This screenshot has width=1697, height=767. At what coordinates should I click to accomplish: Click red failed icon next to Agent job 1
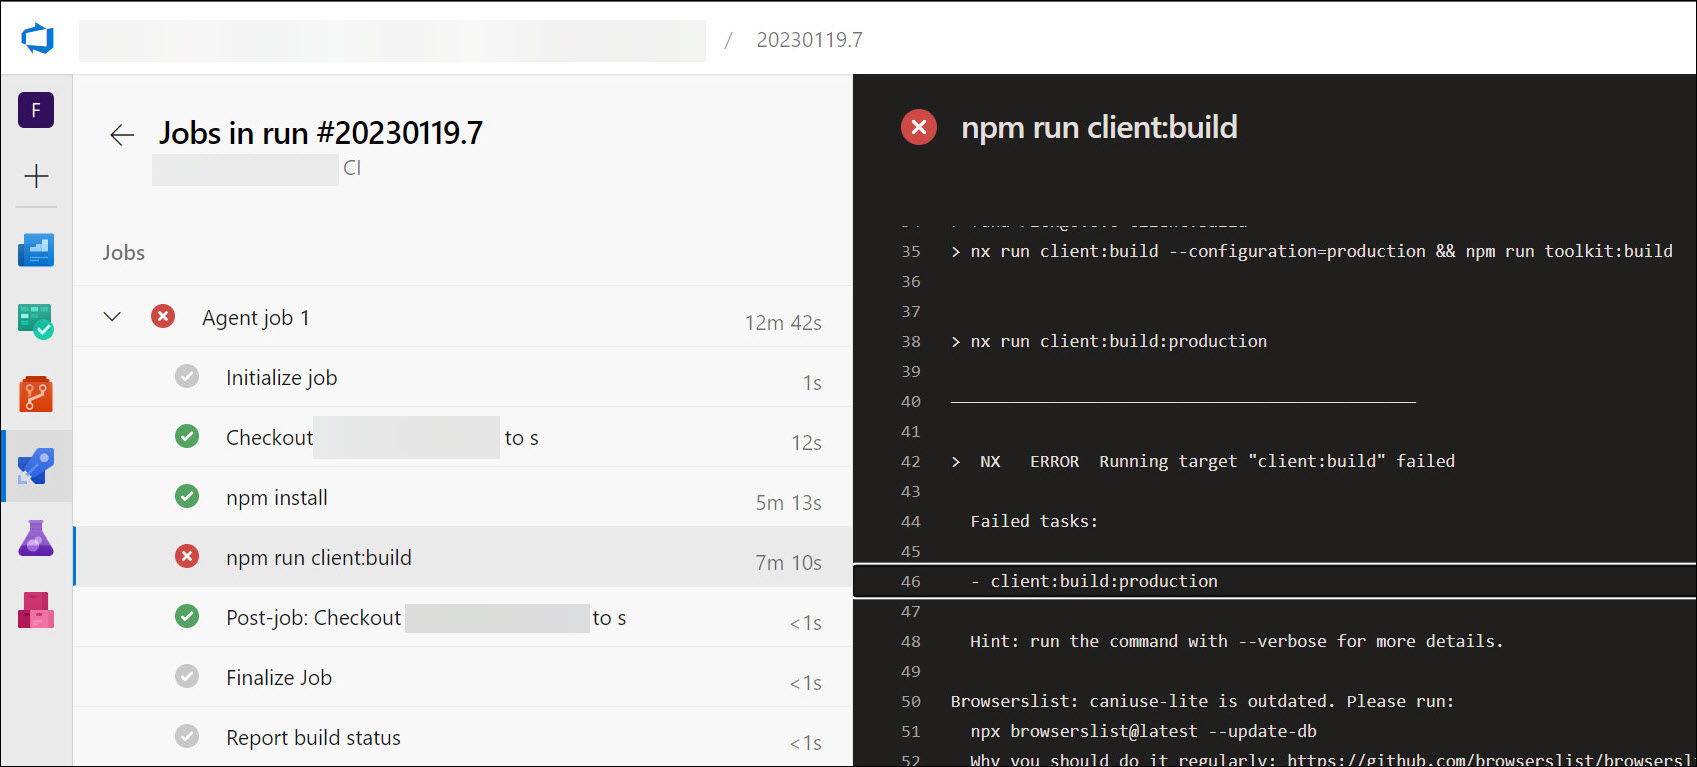point(163,317)
